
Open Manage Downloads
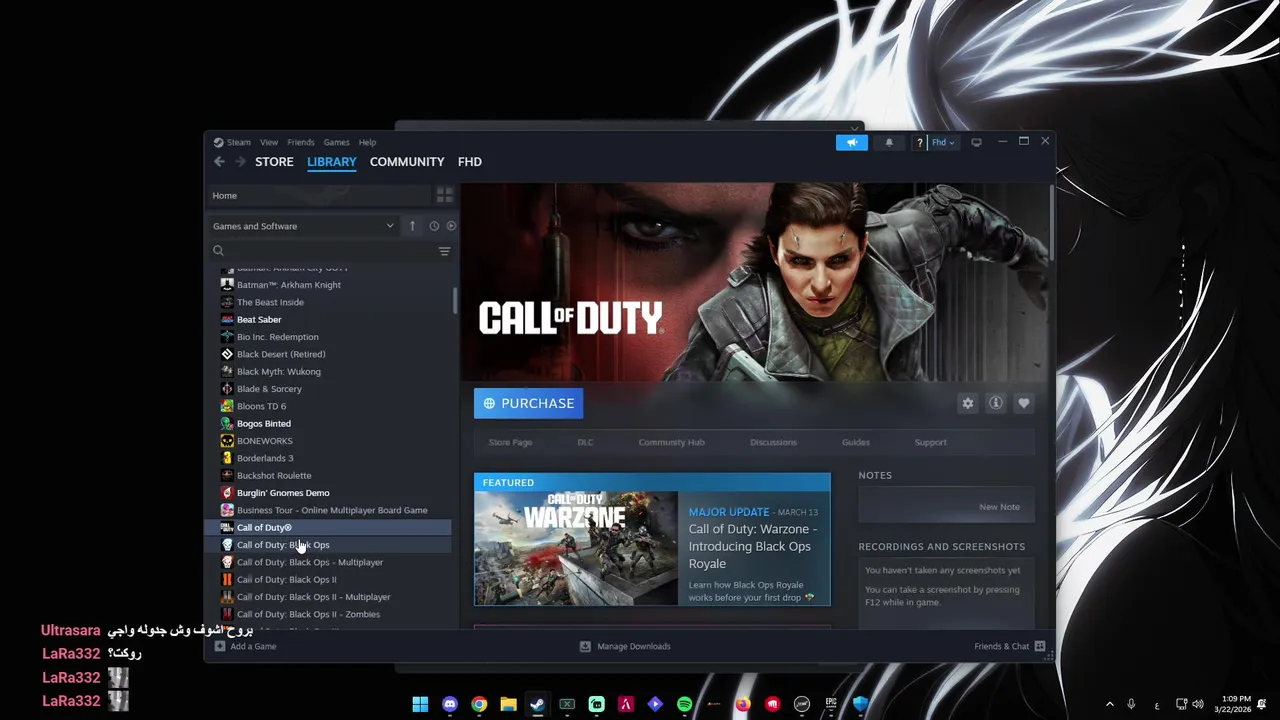(625, 646)
